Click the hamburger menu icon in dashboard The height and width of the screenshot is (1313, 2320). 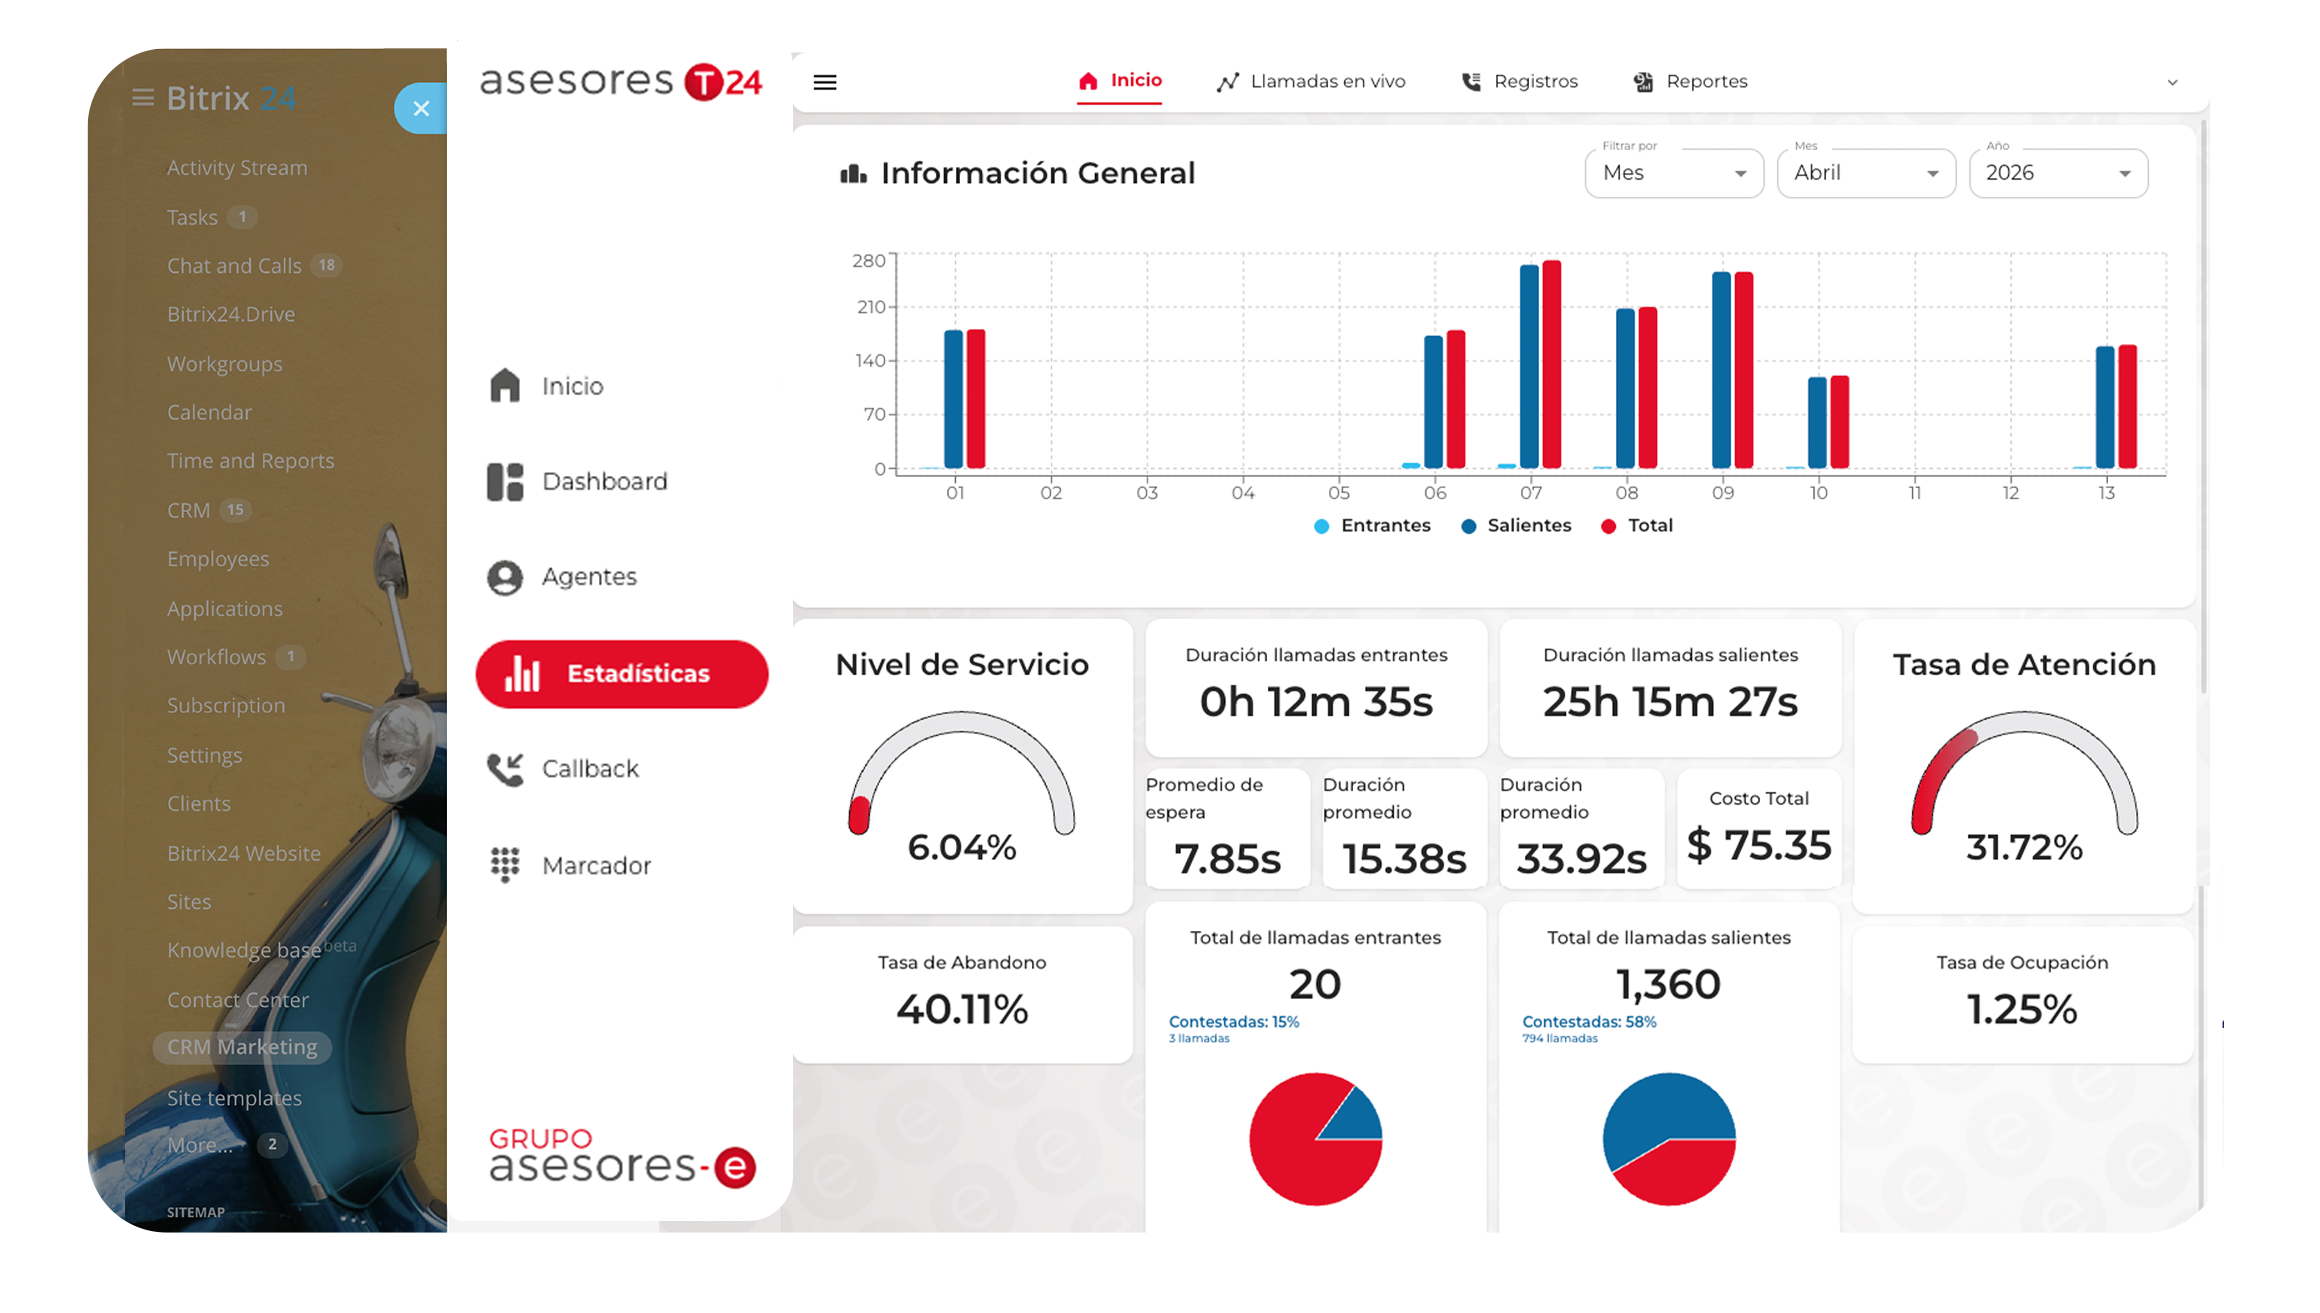tap(824, 82)
